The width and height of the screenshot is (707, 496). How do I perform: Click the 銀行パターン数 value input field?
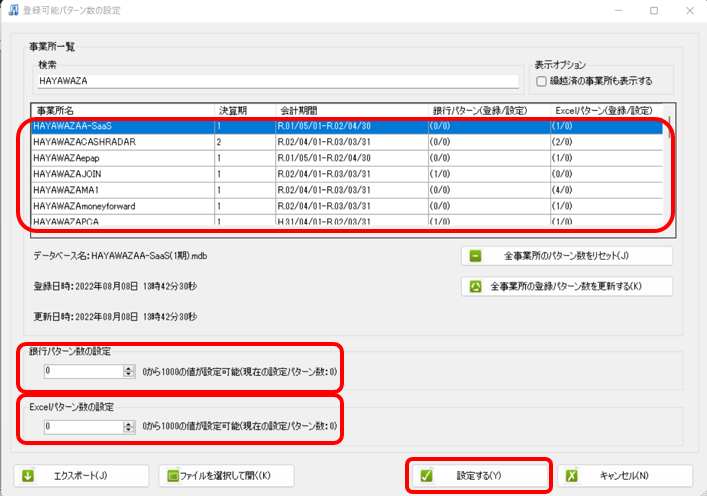(83, 372)
